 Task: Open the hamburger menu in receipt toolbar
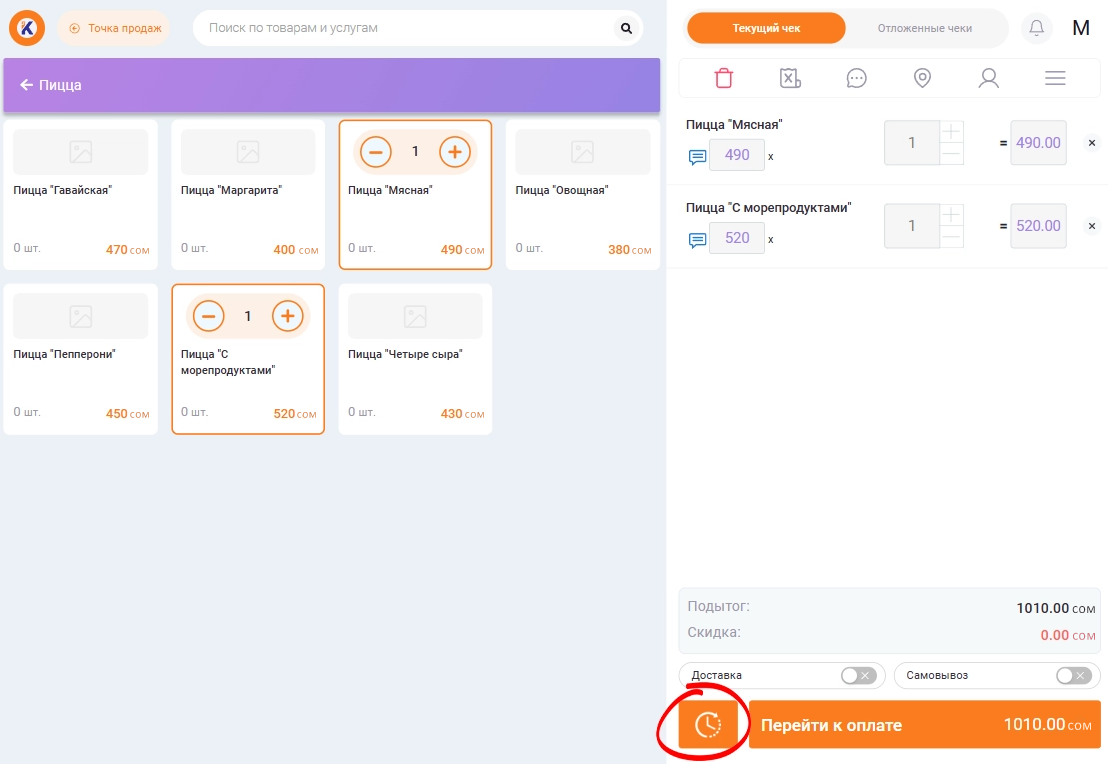point(1055,78)
